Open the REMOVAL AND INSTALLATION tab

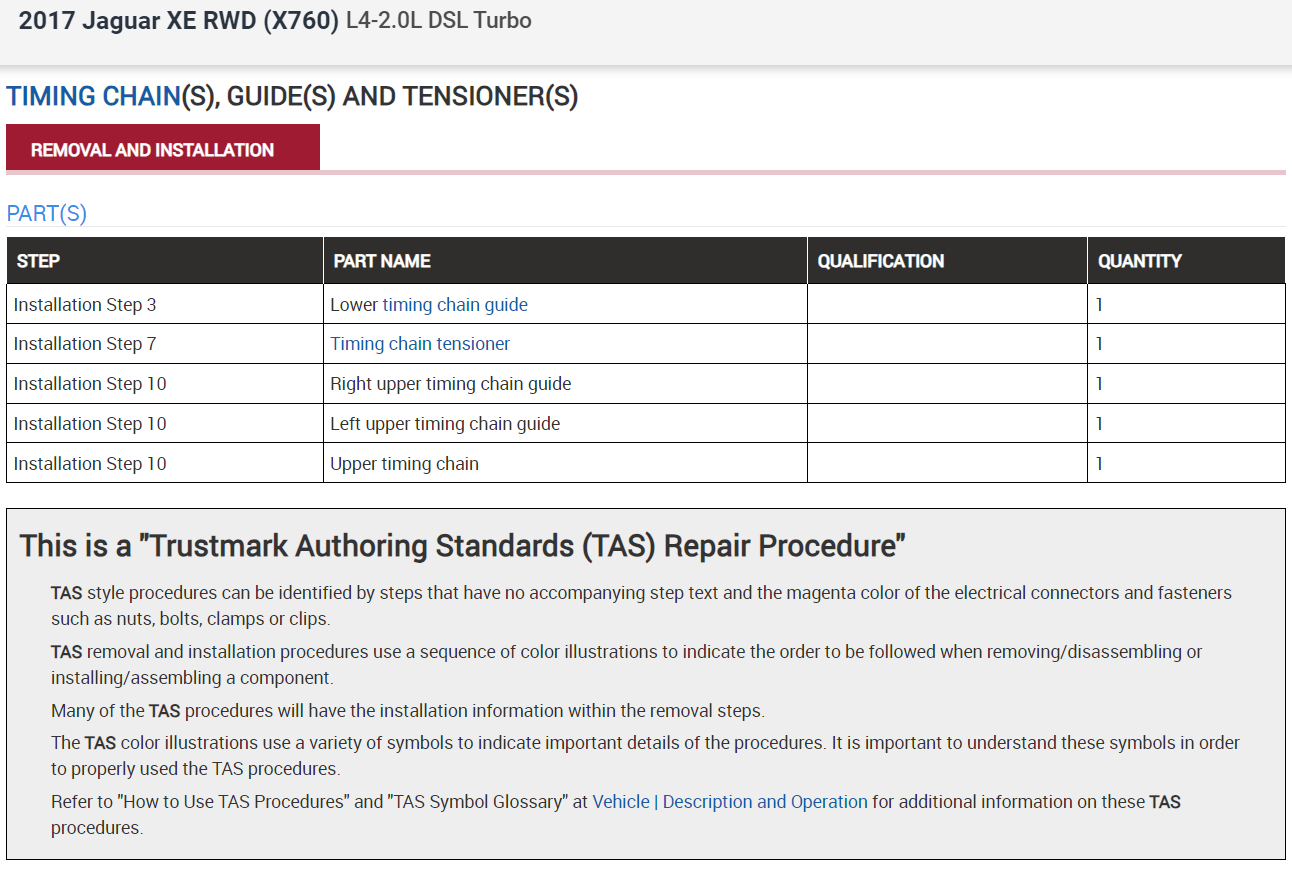(152, 150)
